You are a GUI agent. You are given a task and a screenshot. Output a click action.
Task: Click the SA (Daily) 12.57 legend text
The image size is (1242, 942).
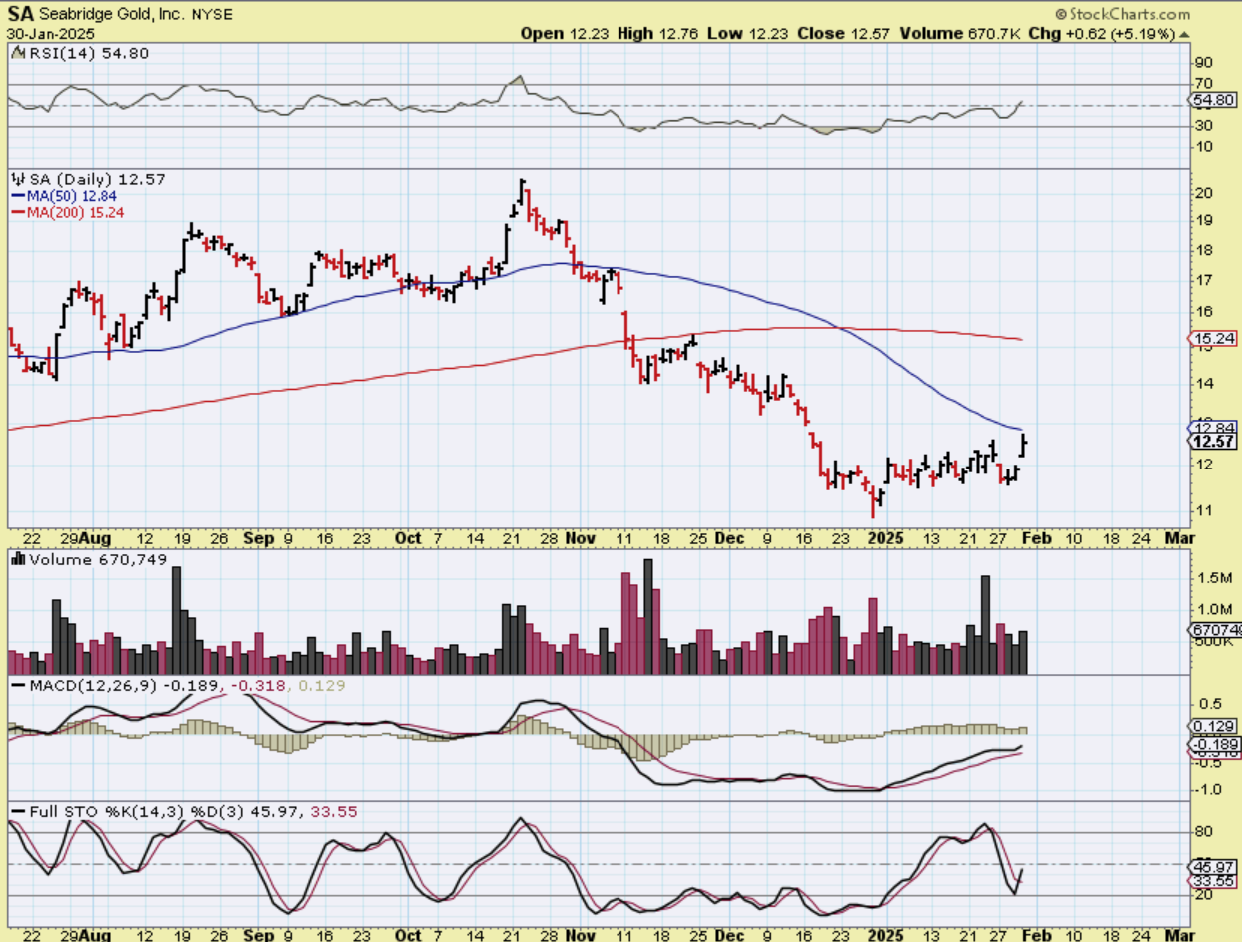96,179
